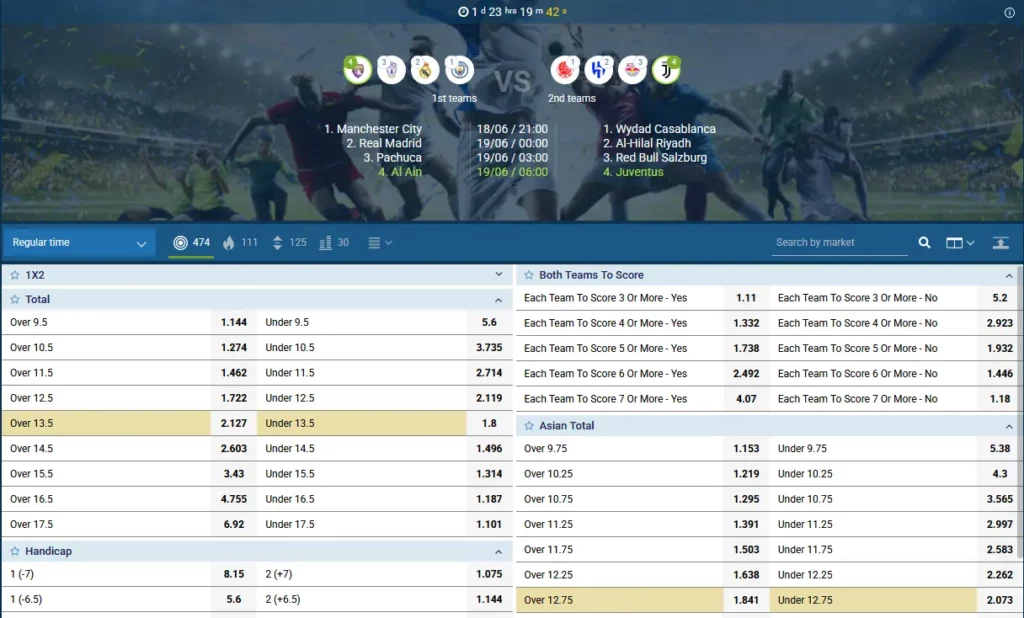1024x618 pixels.
Task: Select the all markets tab 474
Action: click(191, 242)
